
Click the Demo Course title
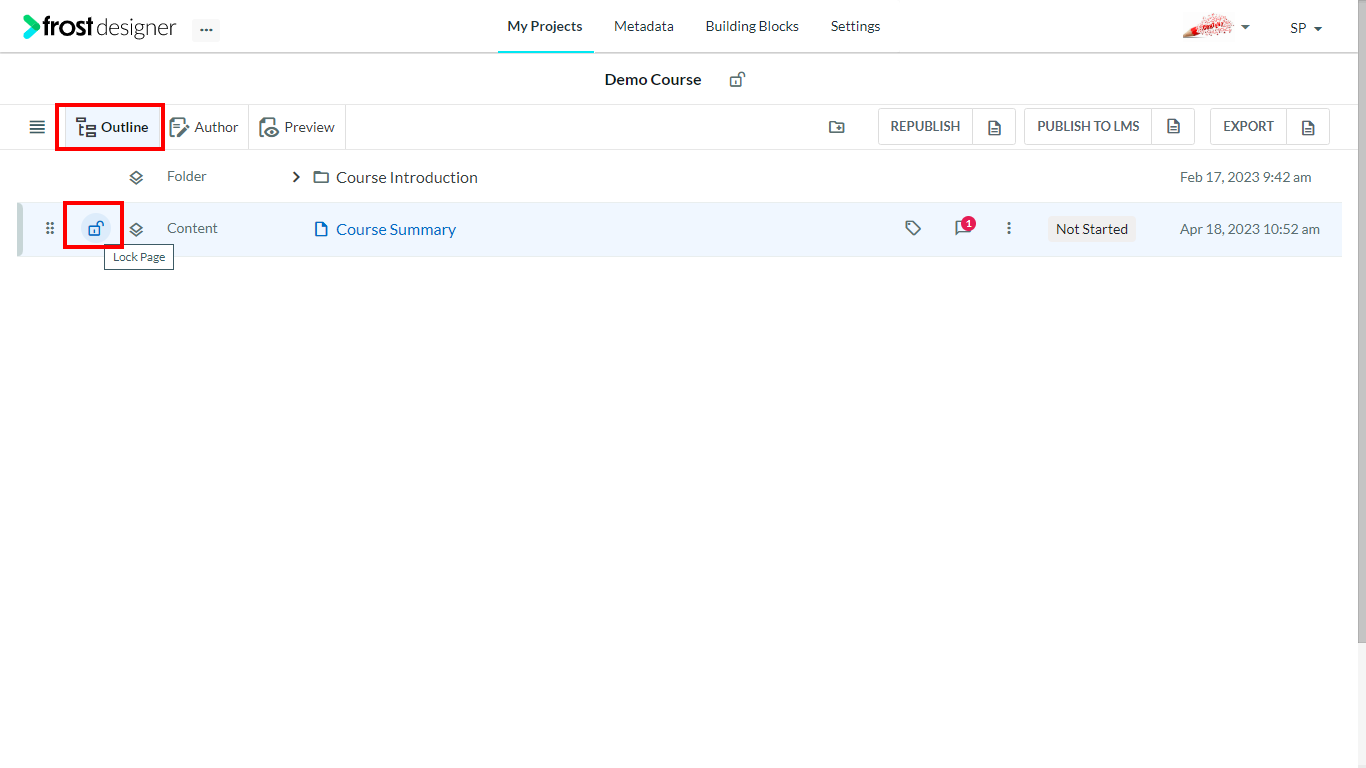point(653,79)
